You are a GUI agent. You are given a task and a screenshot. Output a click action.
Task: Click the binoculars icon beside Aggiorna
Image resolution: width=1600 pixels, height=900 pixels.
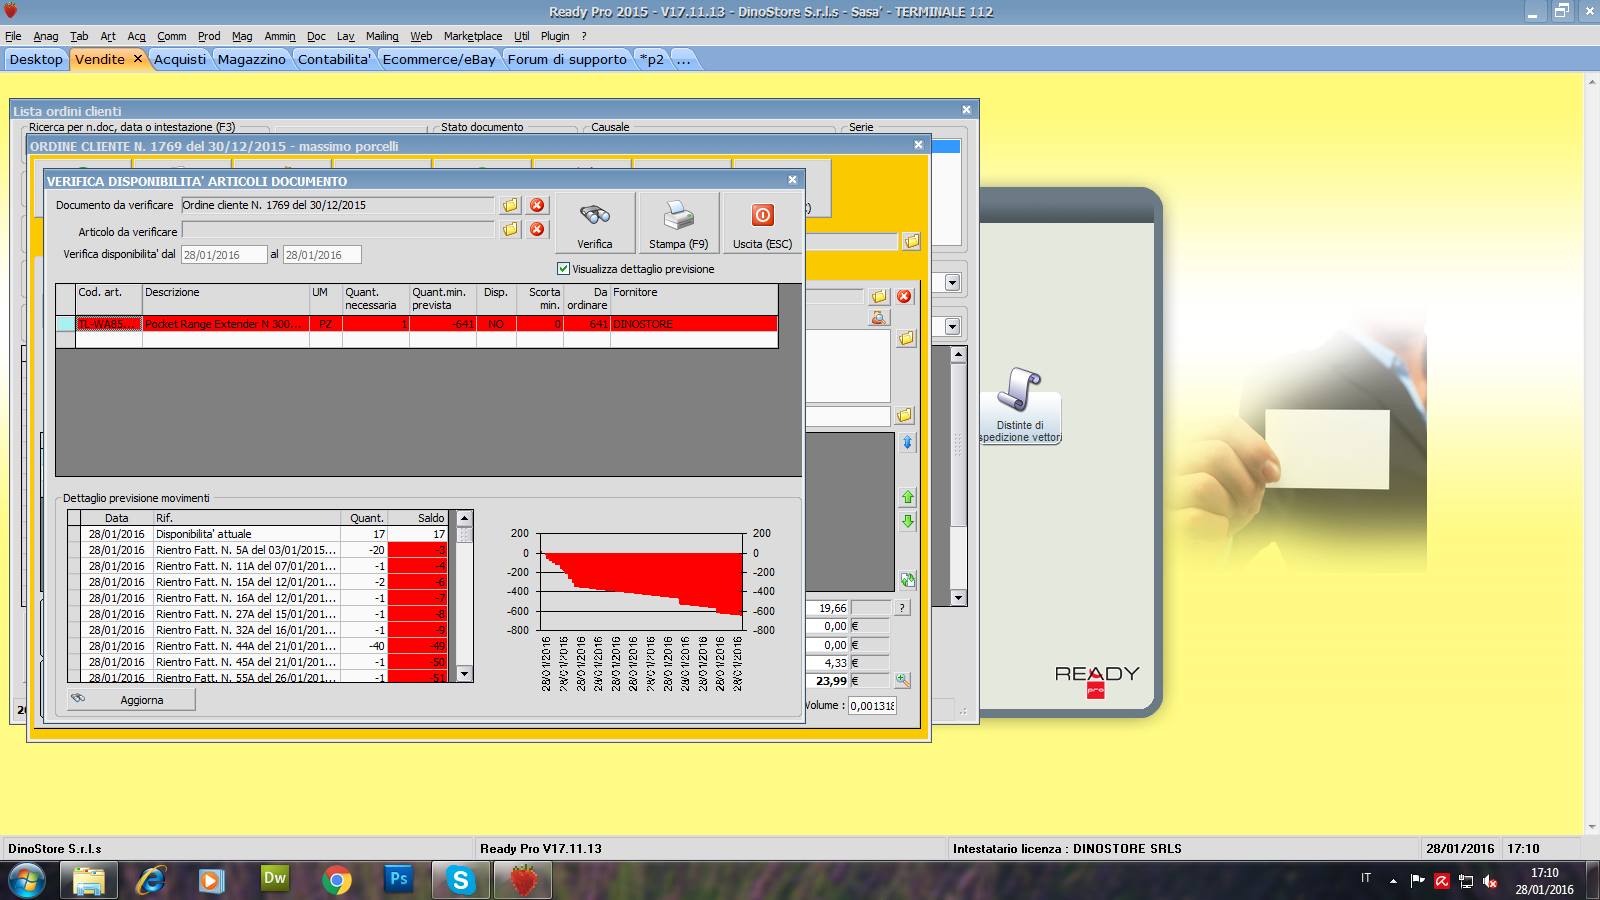78,699
